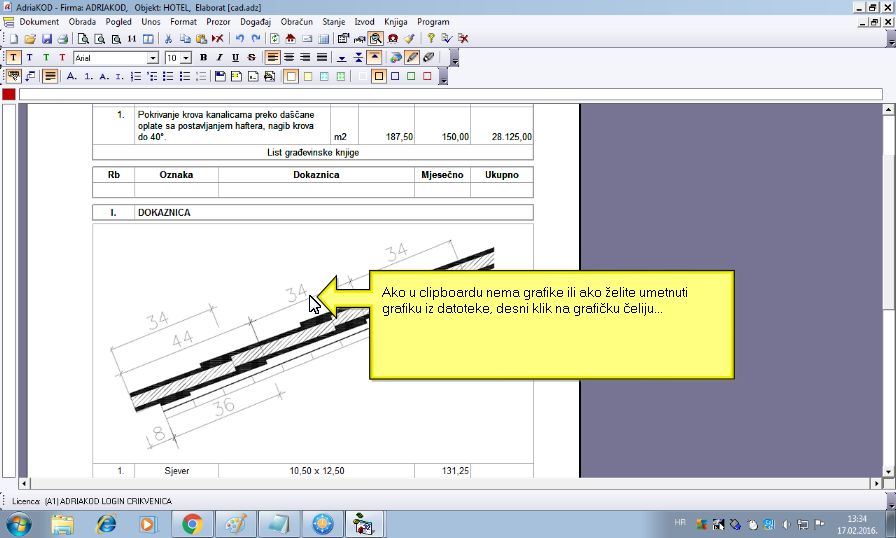Screen dimensions: 896x538
Task: Click the green refresh document icon
Action: pos(274,39)
